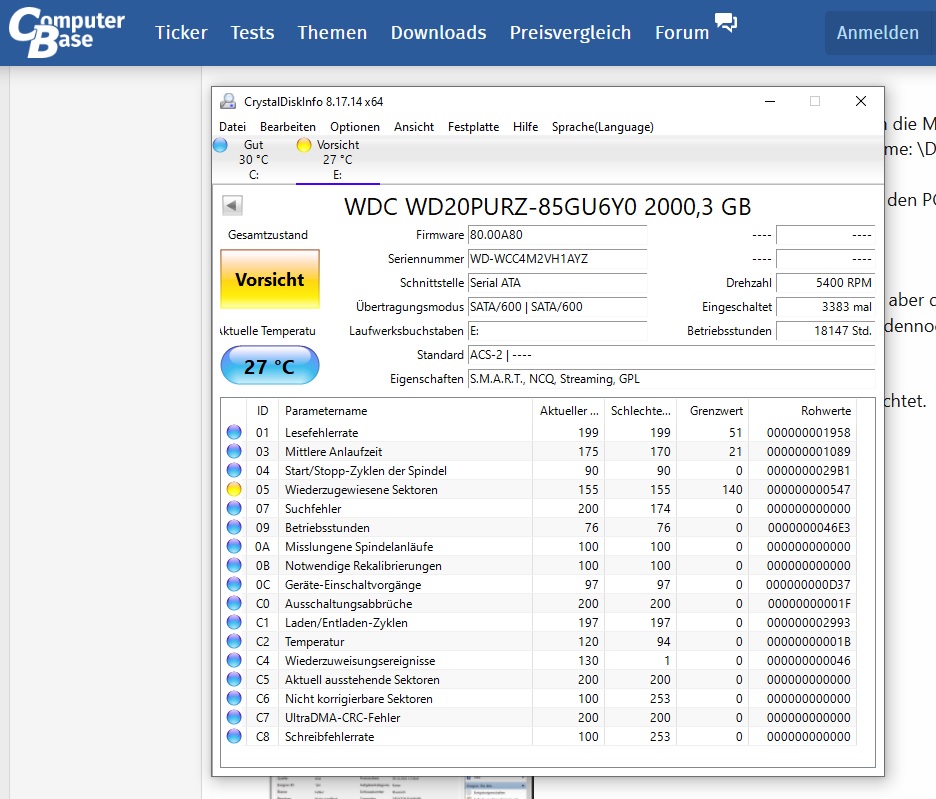Open the Optionen menu
936x799 pixels.
355,127
